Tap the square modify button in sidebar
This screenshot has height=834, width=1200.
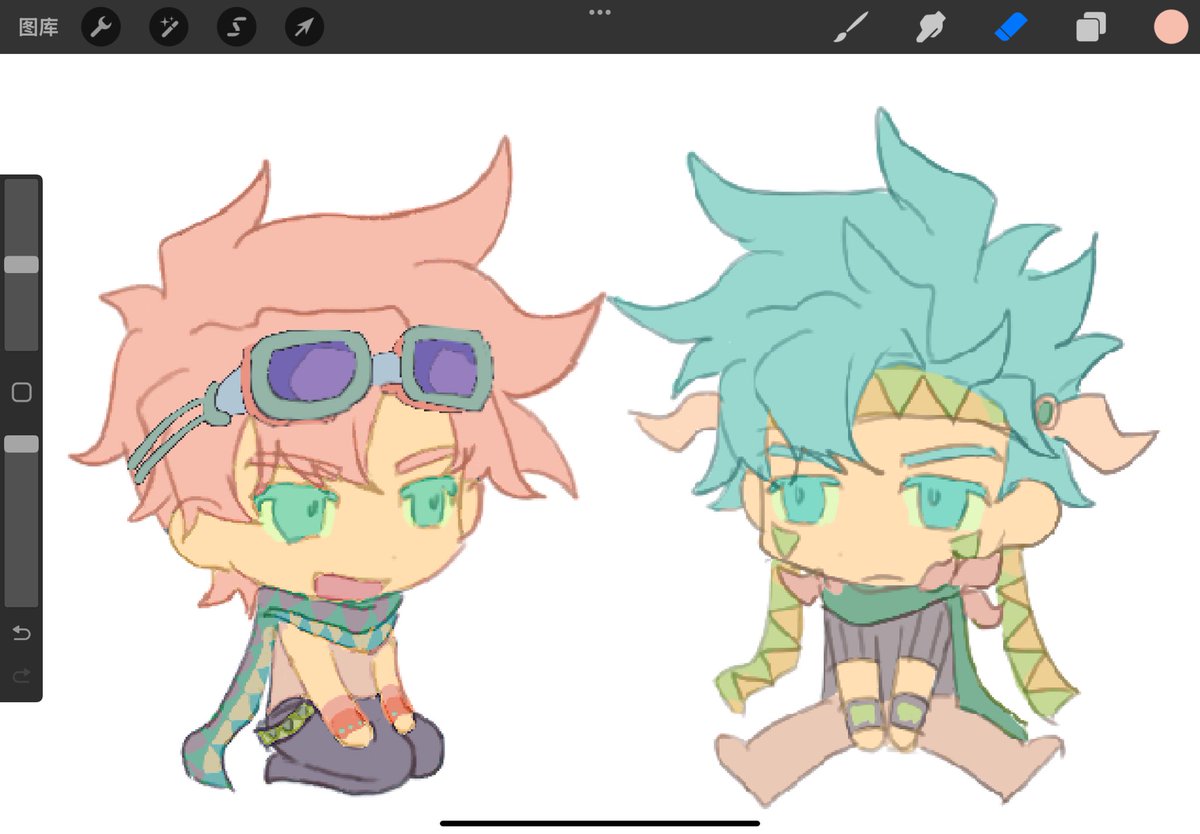tap(21, 392)
